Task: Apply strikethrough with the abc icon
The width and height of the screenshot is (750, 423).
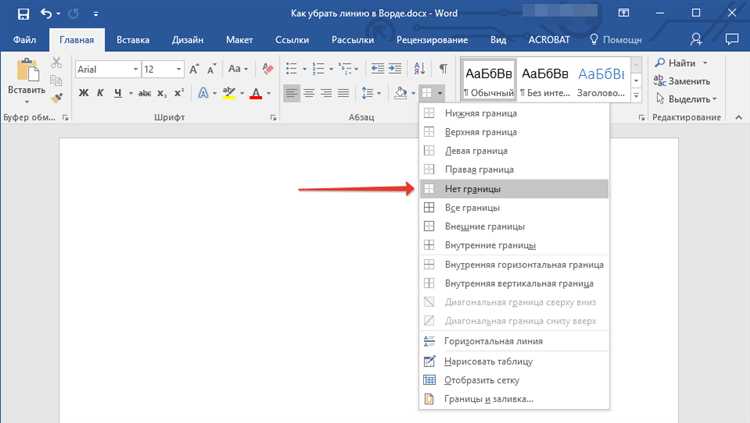Action: (x=144, y=93)
